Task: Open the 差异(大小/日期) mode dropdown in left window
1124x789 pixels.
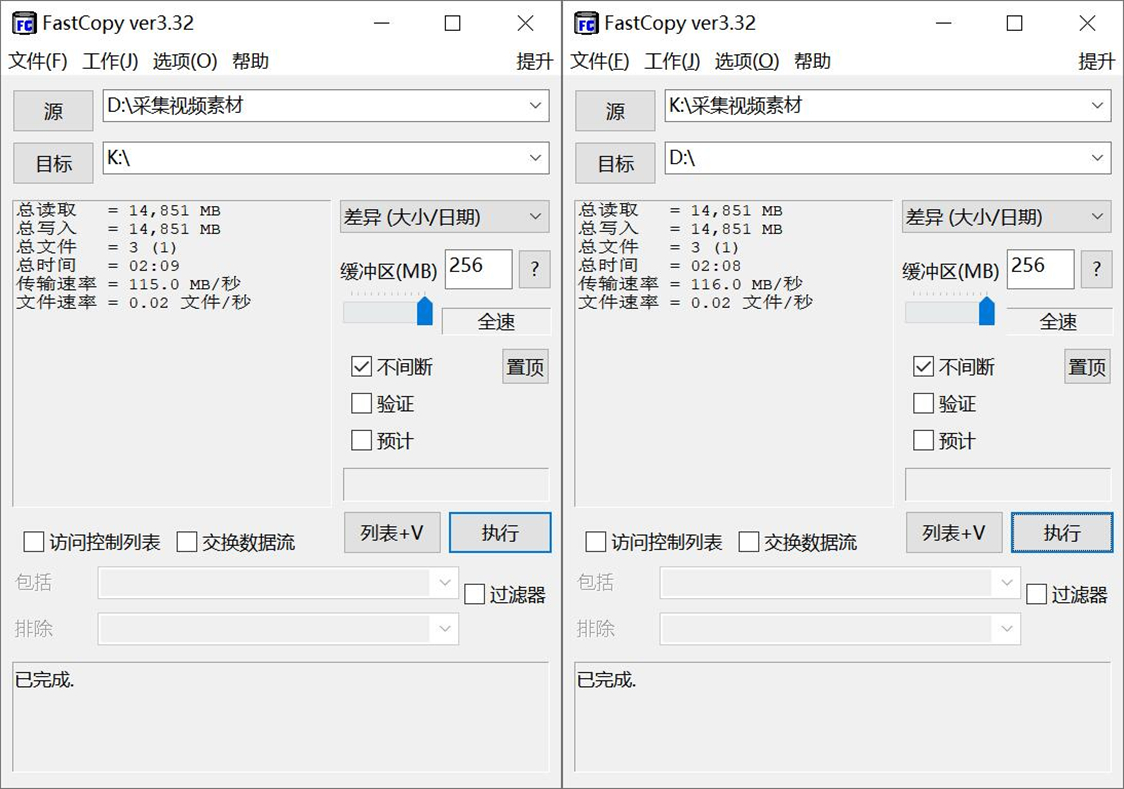Action: coord(445,217)
